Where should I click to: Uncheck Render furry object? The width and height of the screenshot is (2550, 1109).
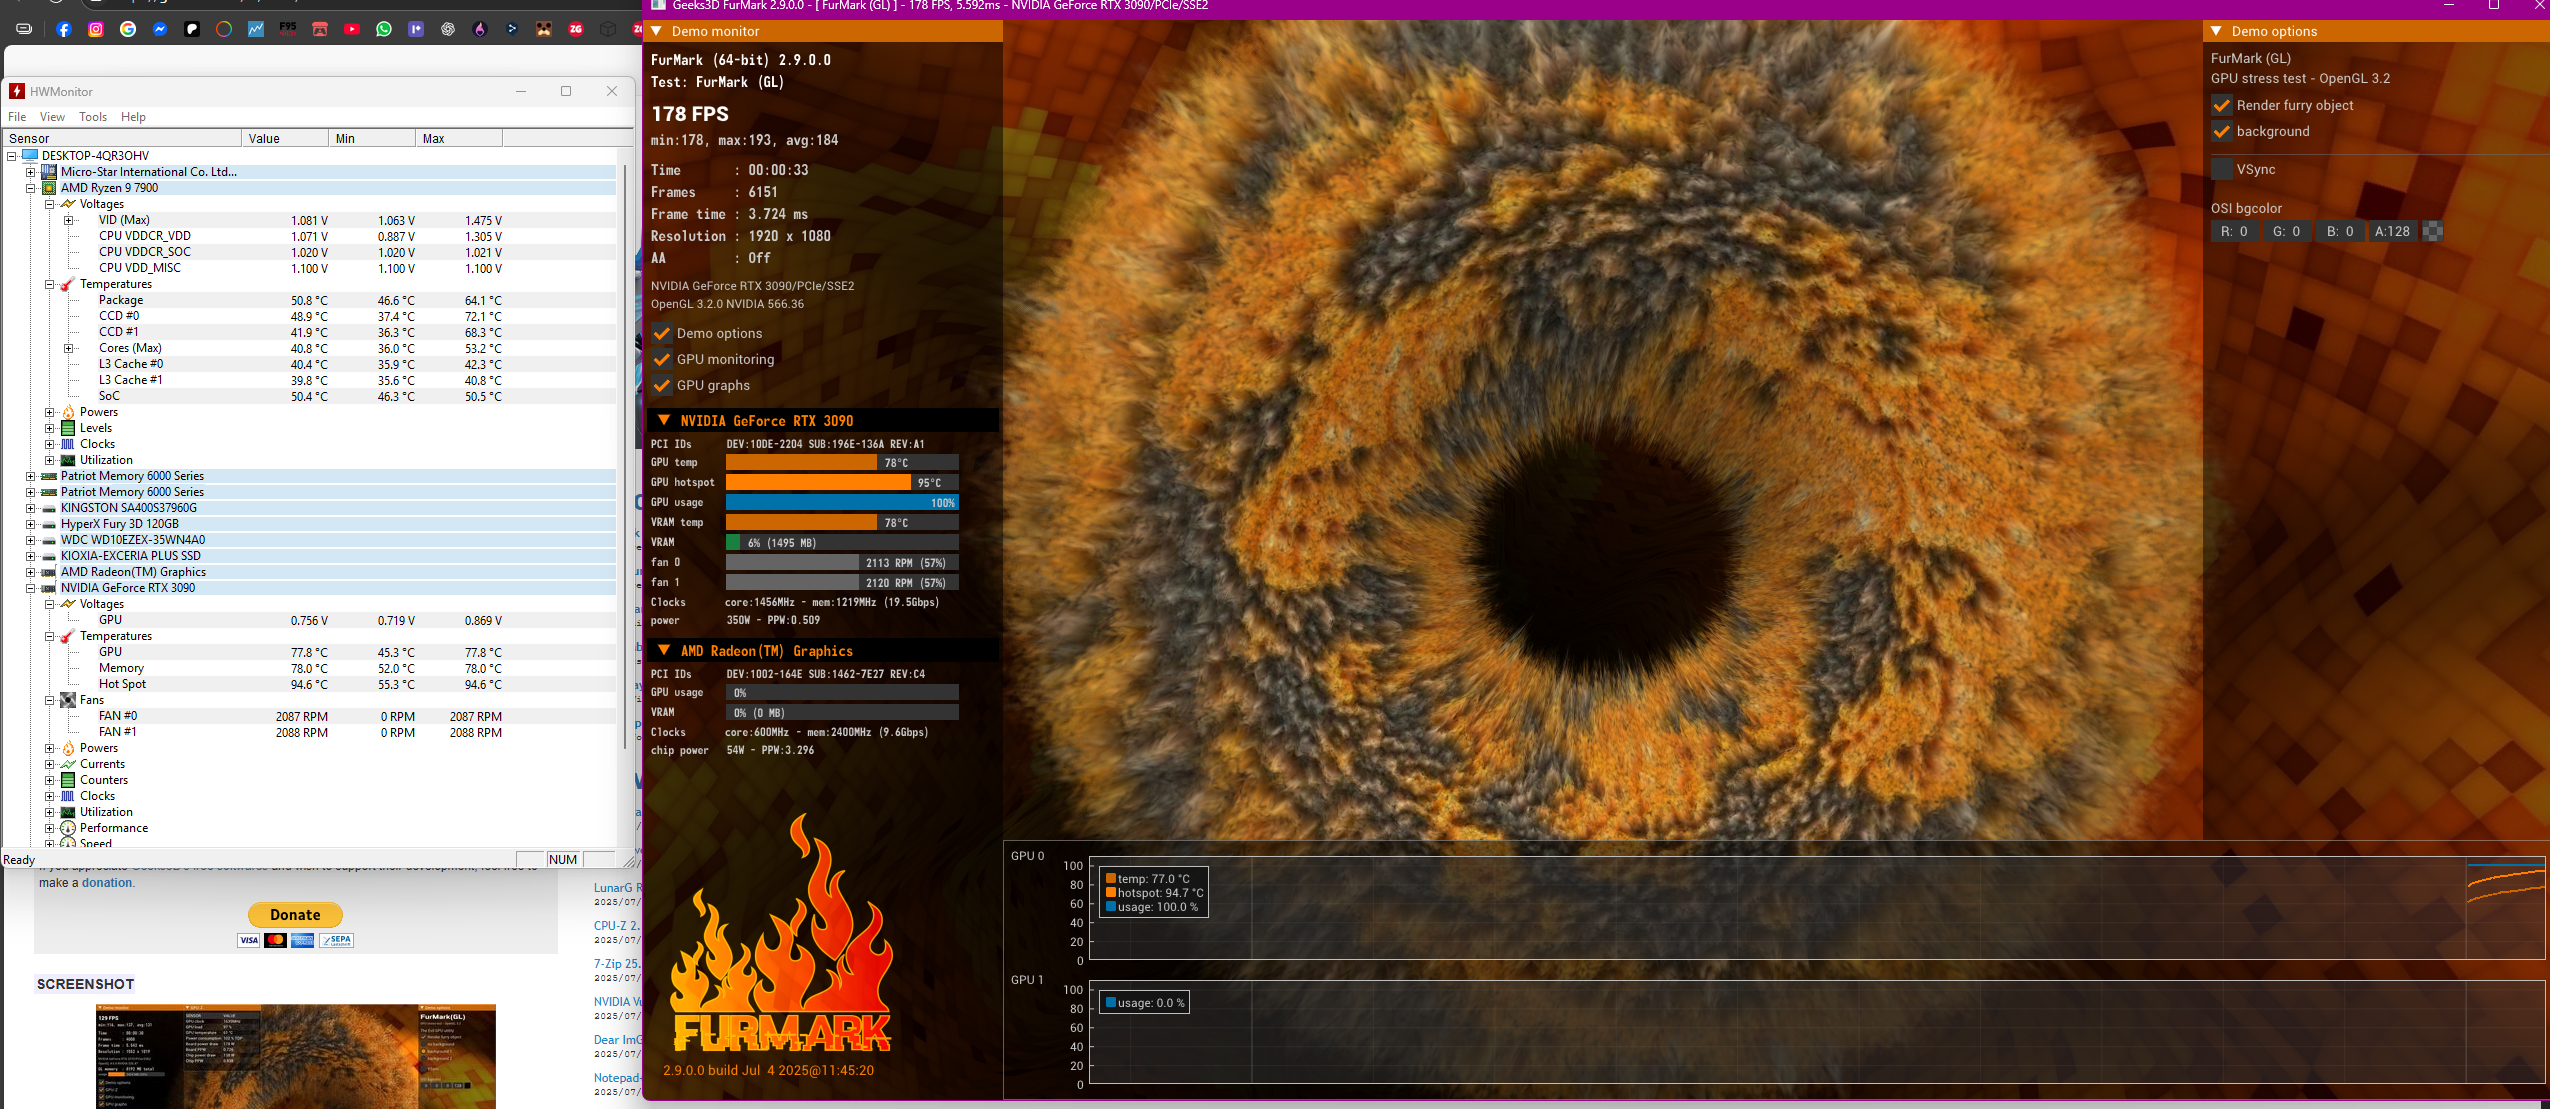(2222, 105)
